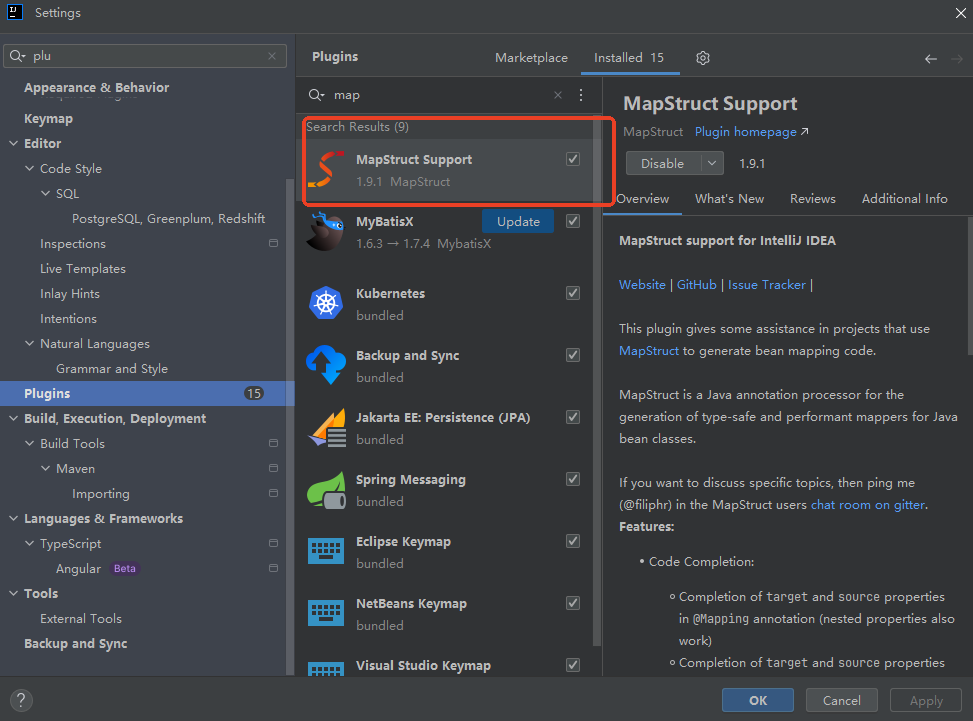Screen dimensions: 973x721
Task: Open the Disable button dropdown arrow
Action: 712,163
